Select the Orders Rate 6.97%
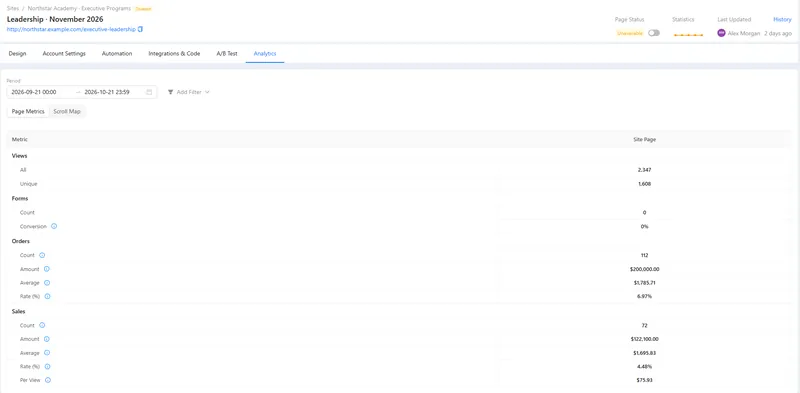Viewport: 800px width, 393px height. click(x=644, y=297)
